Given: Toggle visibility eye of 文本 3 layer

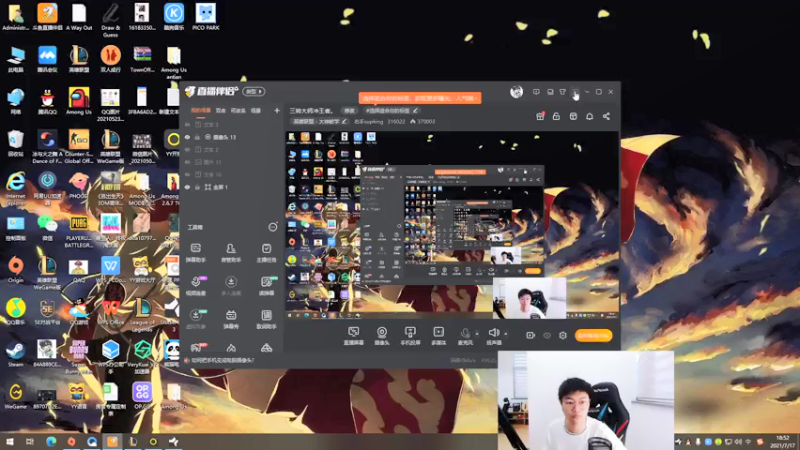Looking at the screenshot, I should [x=187, y=124].
